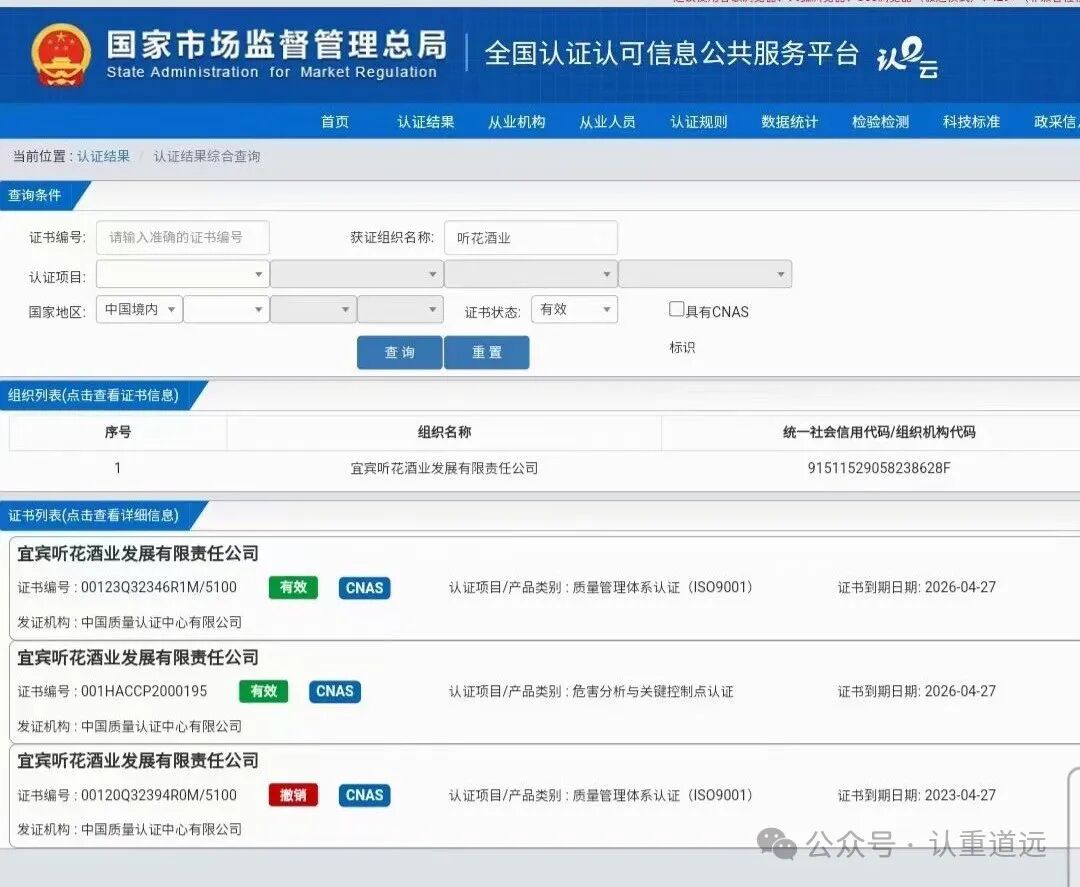Open the 从业机构 navigation tab

point(516,122)
